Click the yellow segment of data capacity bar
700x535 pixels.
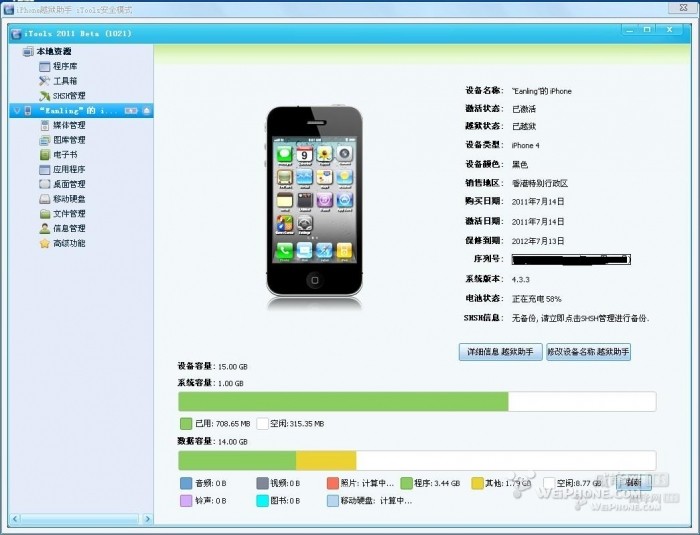tap(326, 460)
